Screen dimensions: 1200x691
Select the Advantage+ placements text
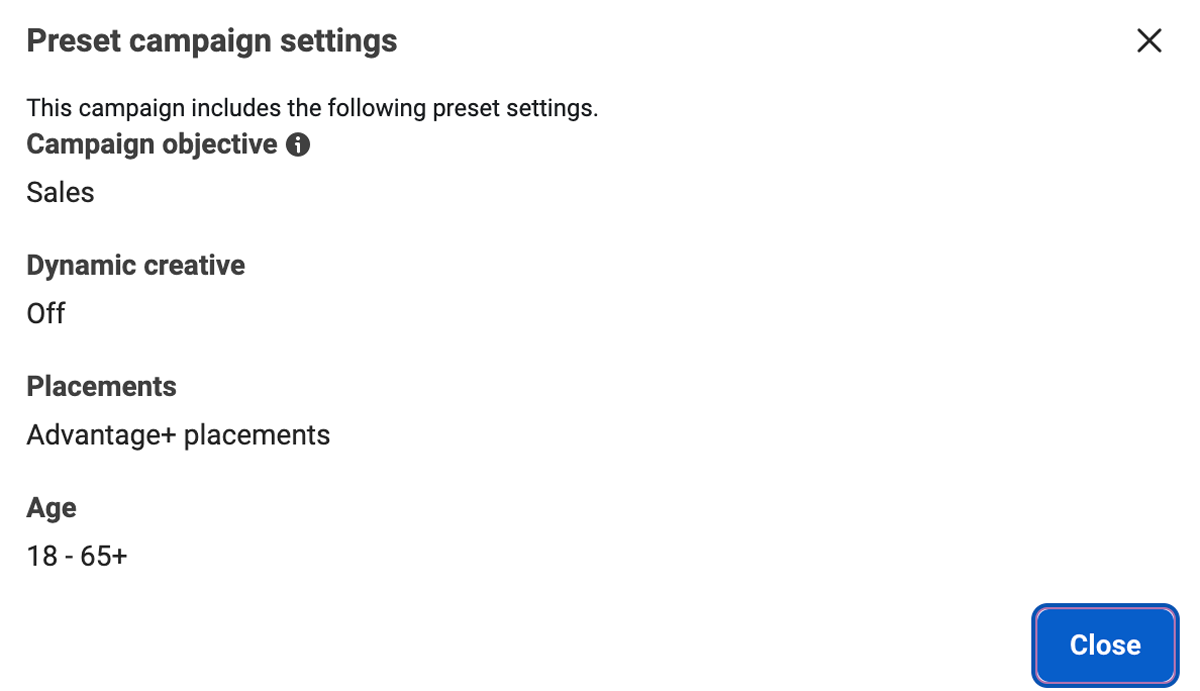click(178, 435)
